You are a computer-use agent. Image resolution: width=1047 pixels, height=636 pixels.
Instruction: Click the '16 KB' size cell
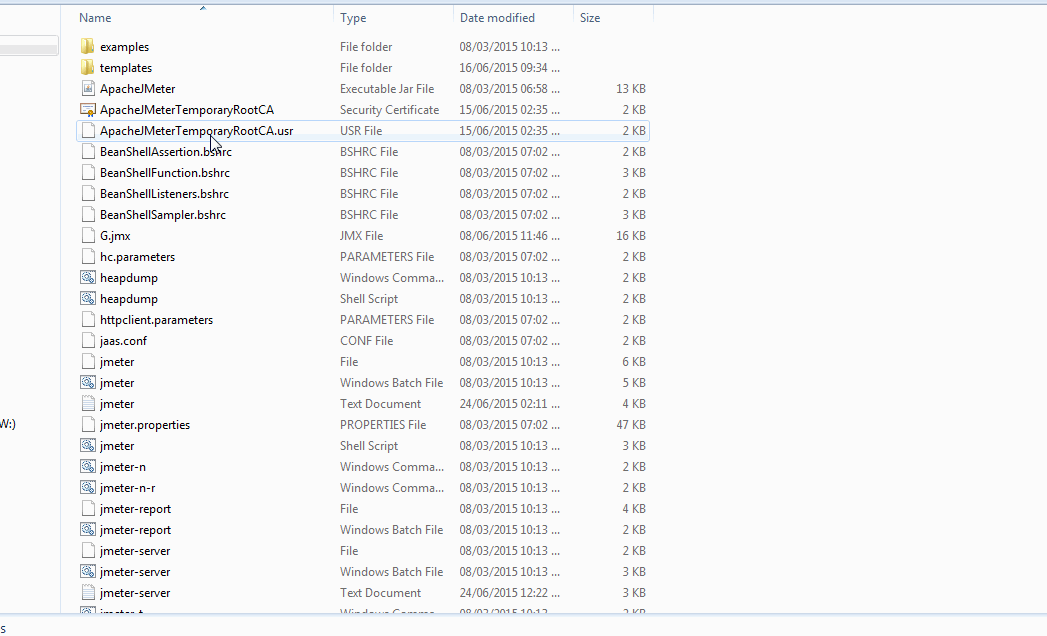(630, 236)
